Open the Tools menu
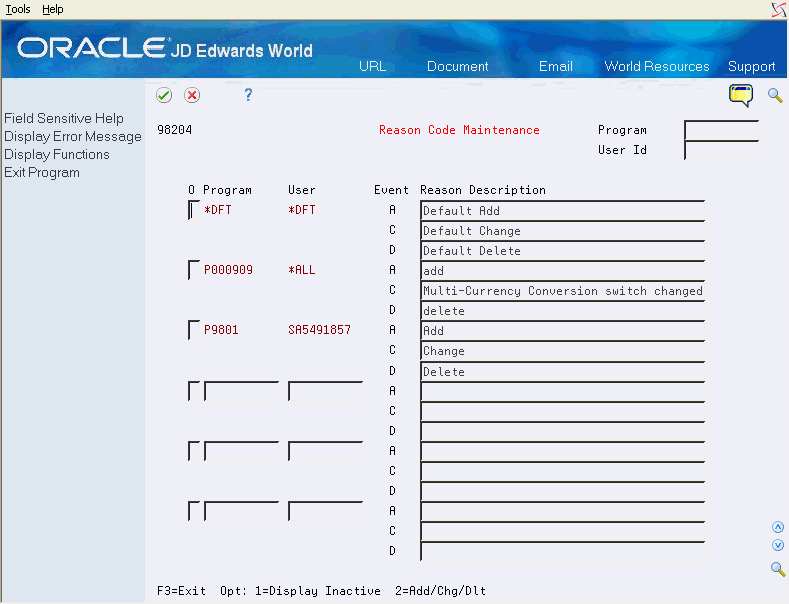This screenshot has width=789, height=604. 18,9
